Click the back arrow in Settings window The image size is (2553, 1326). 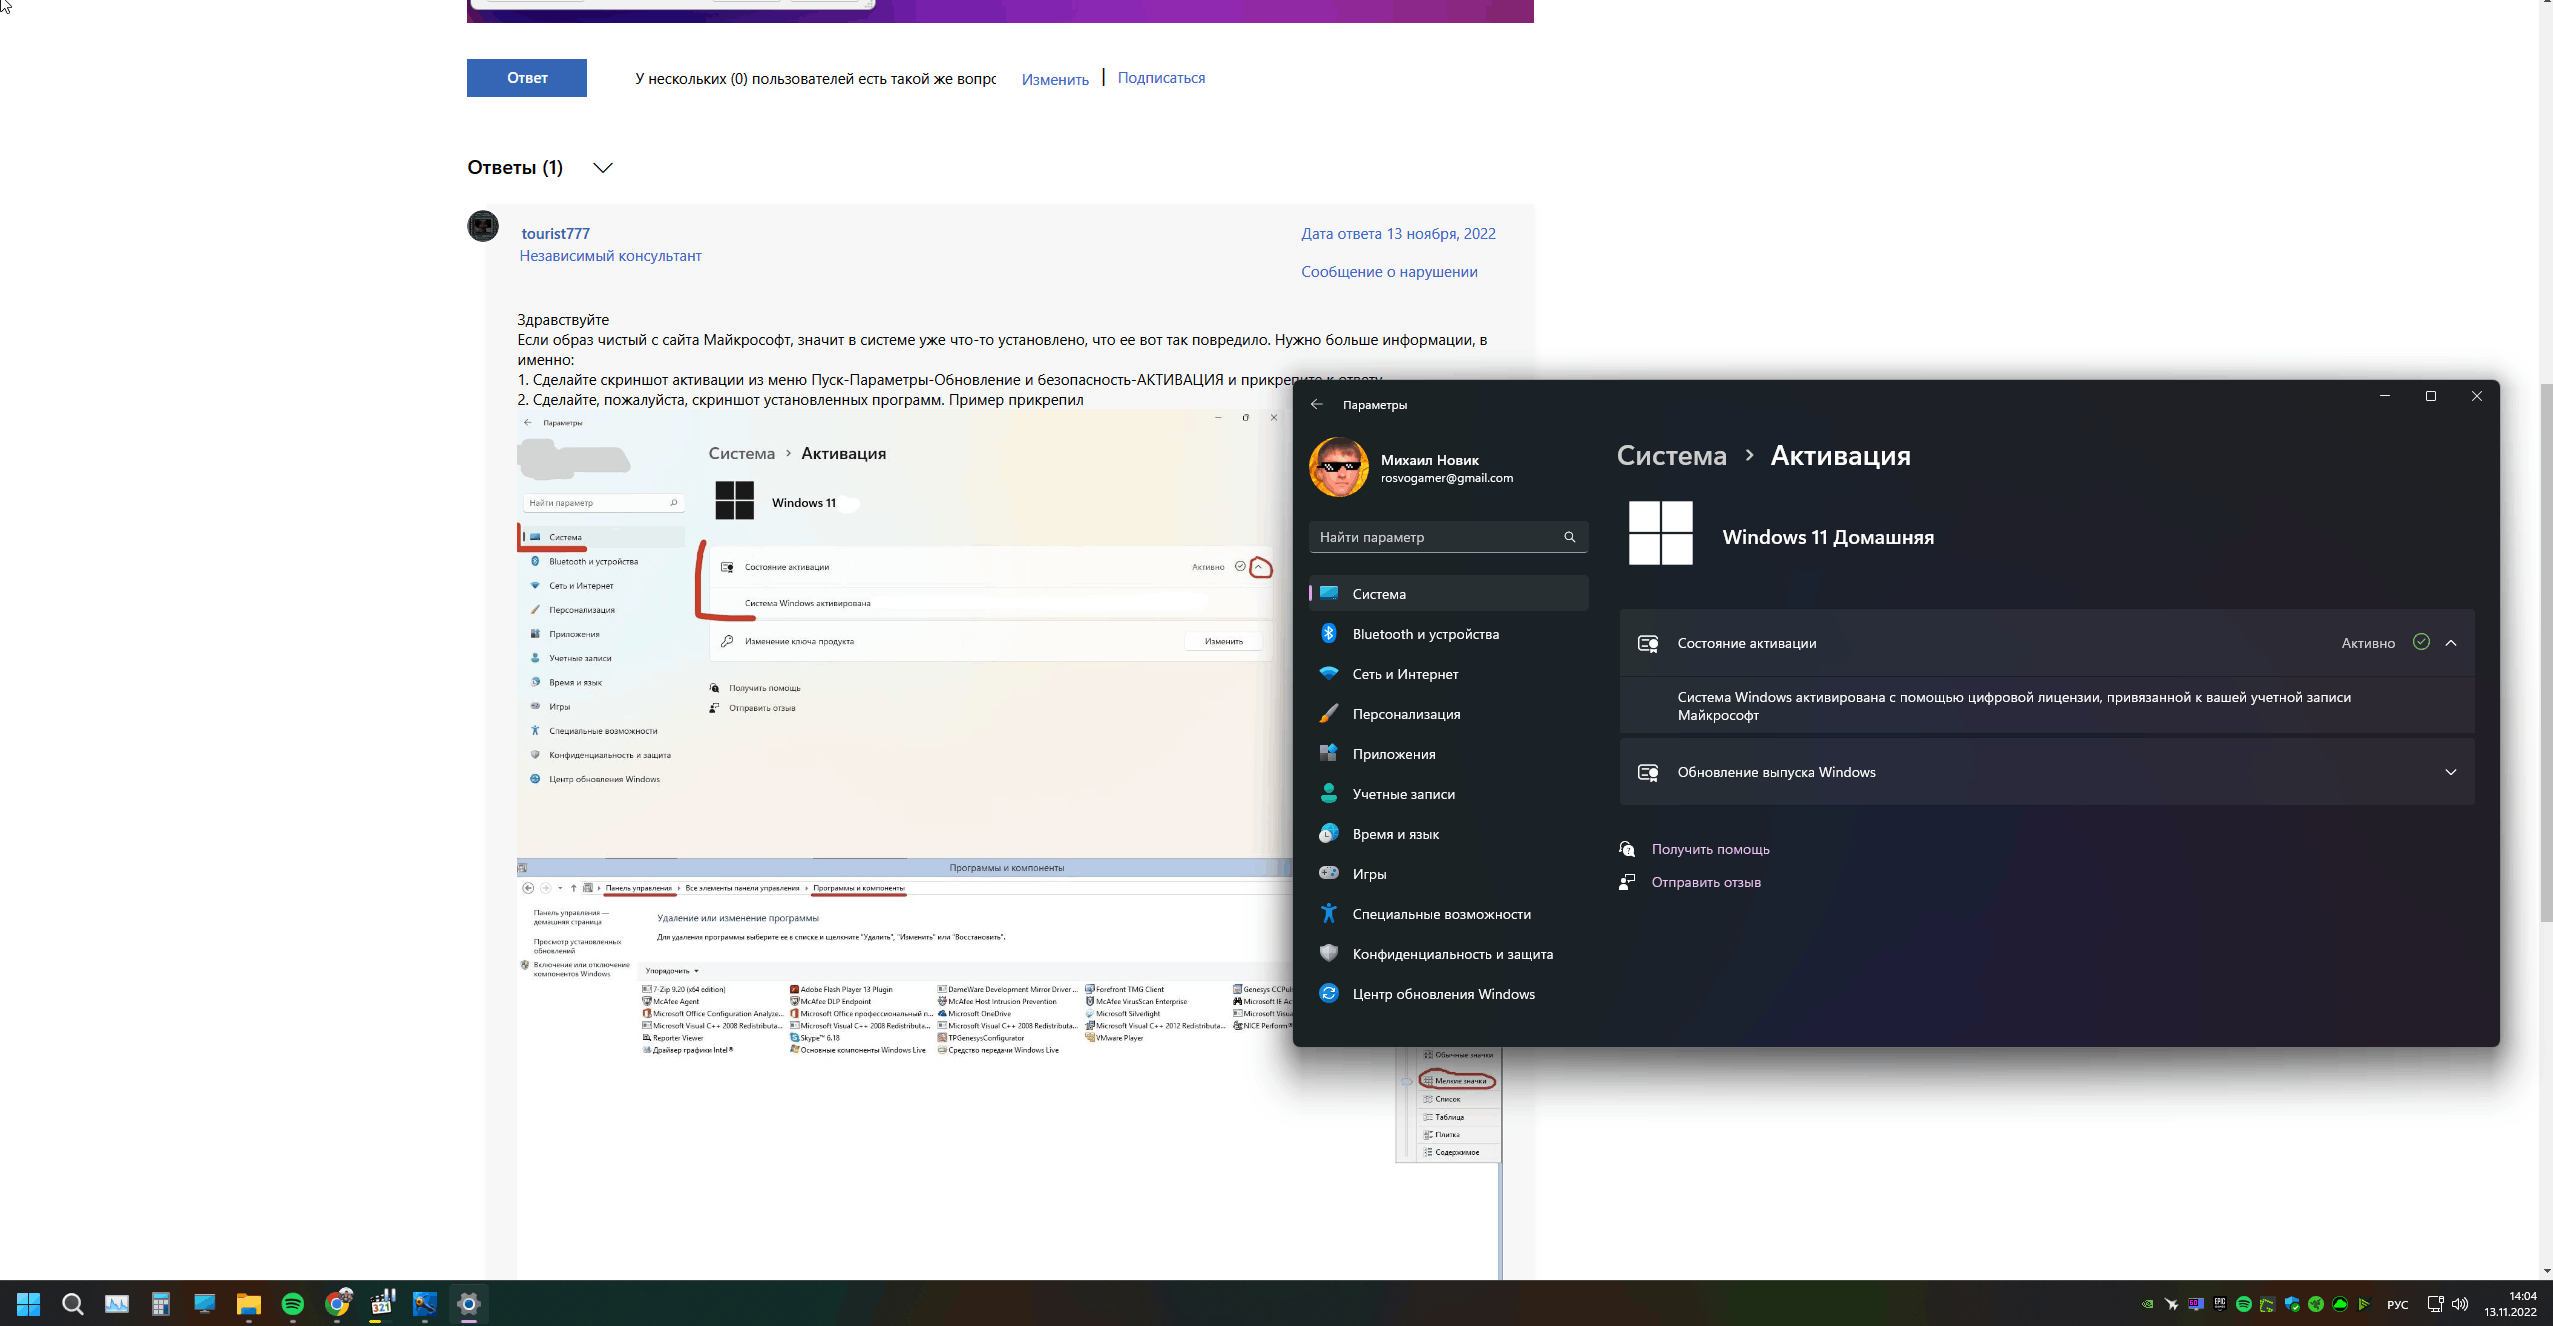coord(1316,405)
